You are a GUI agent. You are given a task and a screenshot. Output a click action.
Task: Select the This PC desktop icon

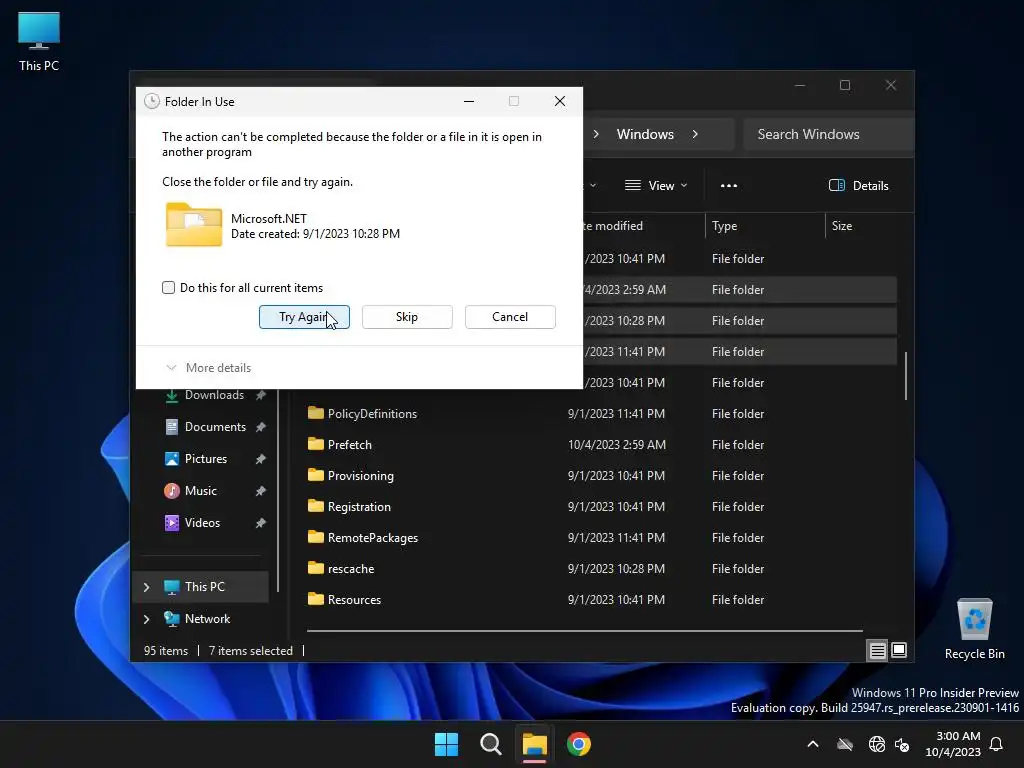click(x=39, y=42)
